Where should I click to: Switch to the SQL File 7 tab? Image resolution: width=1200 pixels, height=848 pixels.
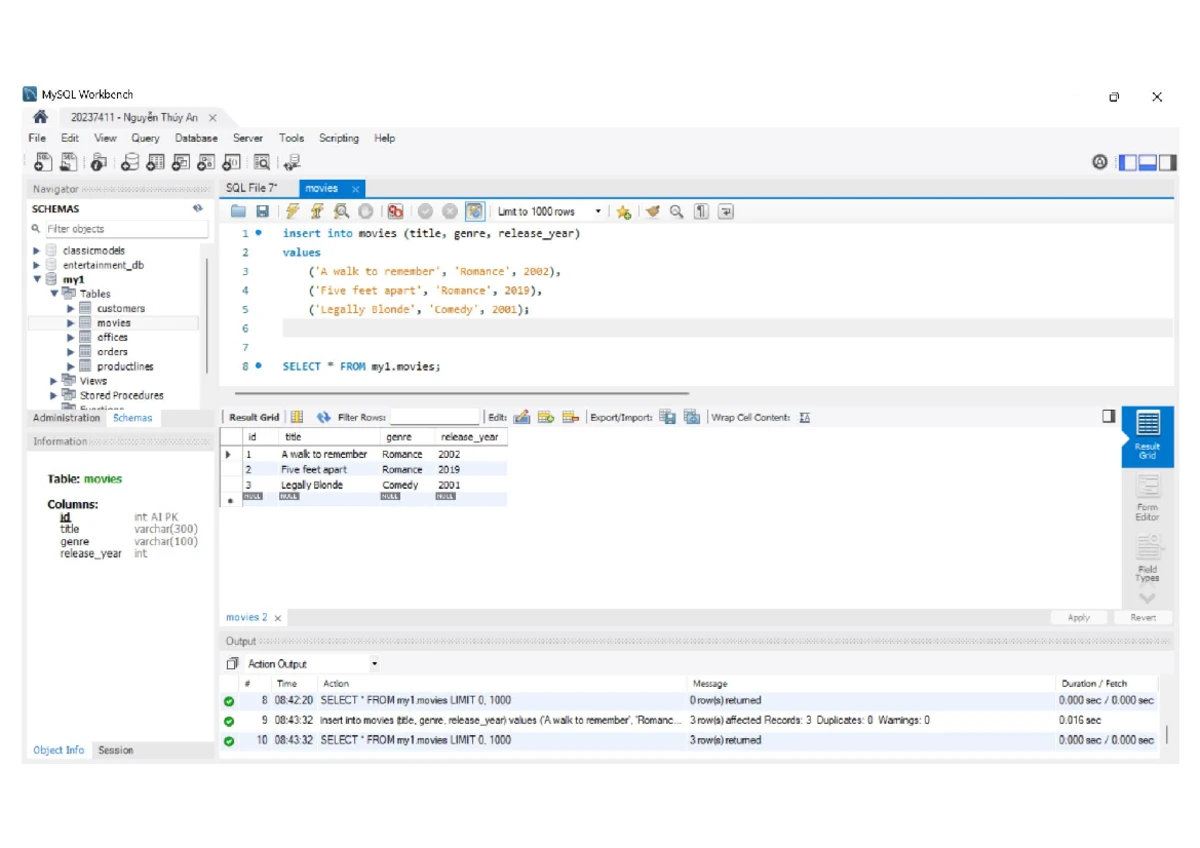click(251, 188)
